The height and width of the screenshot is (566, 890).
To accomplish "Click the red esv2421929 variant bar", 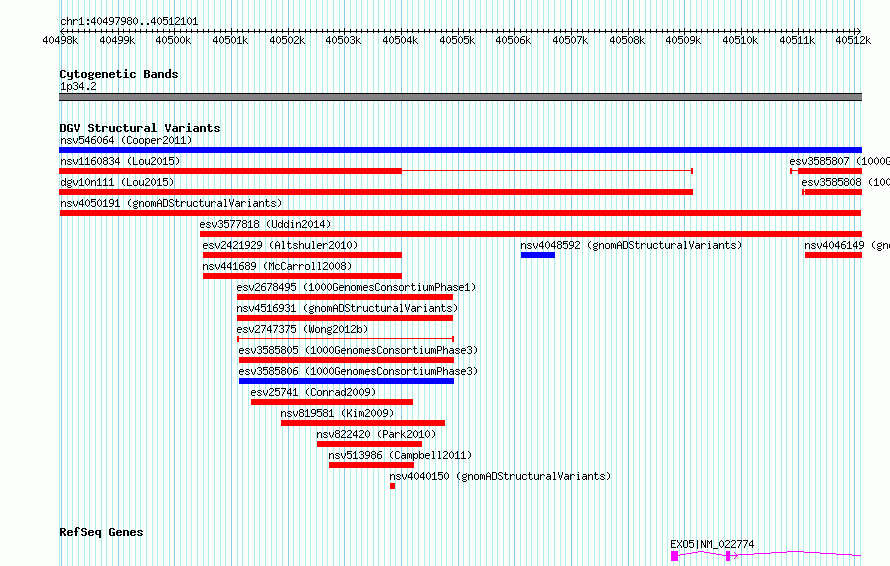I will point(303,255).
